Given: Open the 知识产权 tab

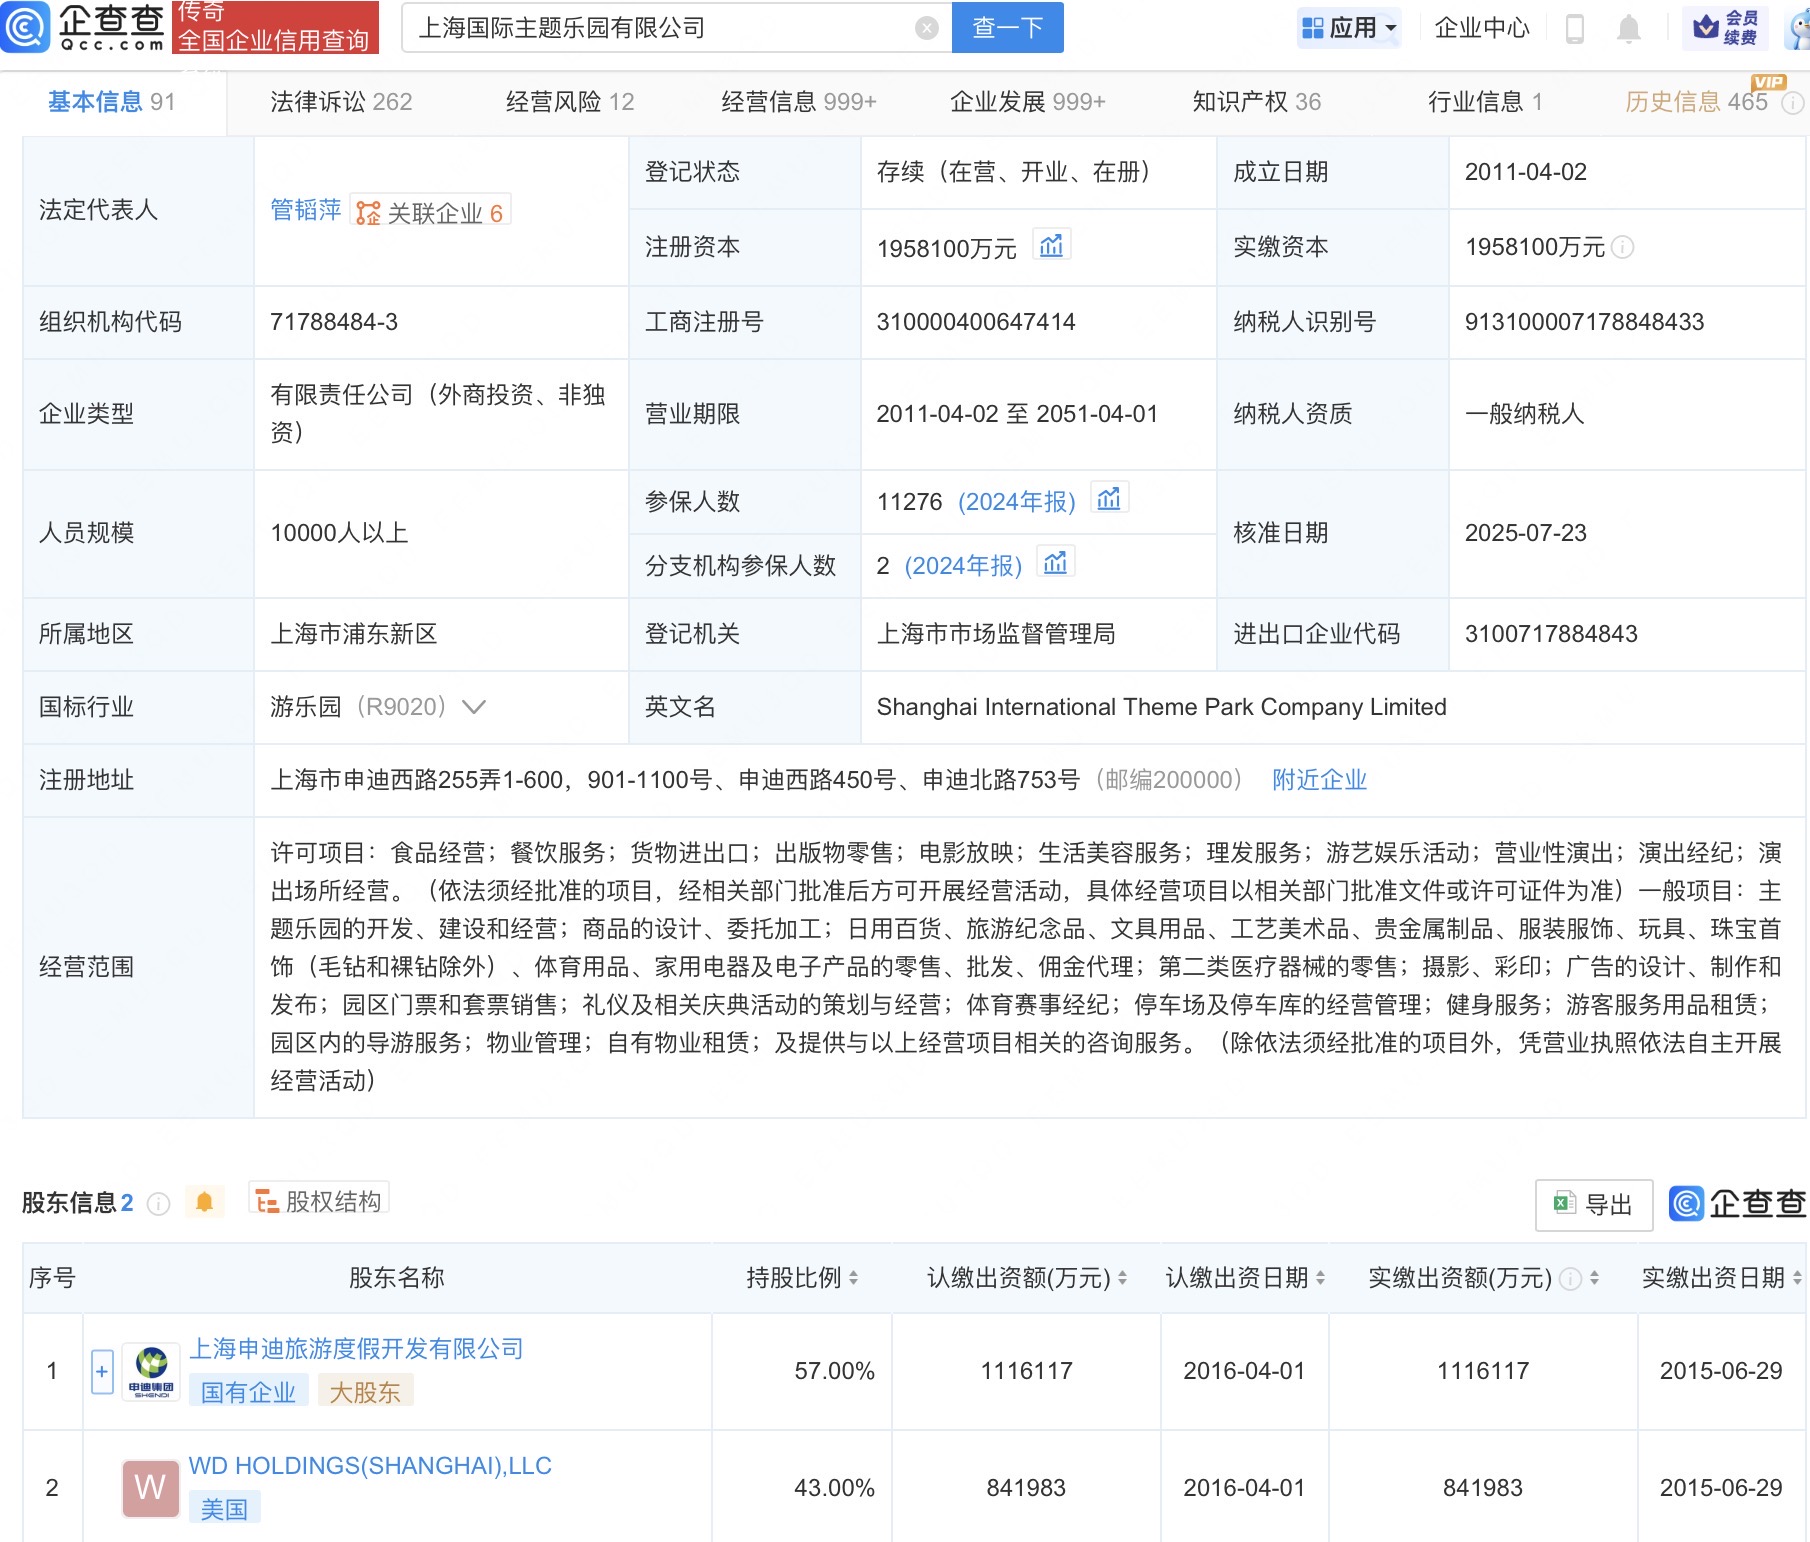Looking at the screenshot, I should pyautogui.click(x=1256, y=102).
